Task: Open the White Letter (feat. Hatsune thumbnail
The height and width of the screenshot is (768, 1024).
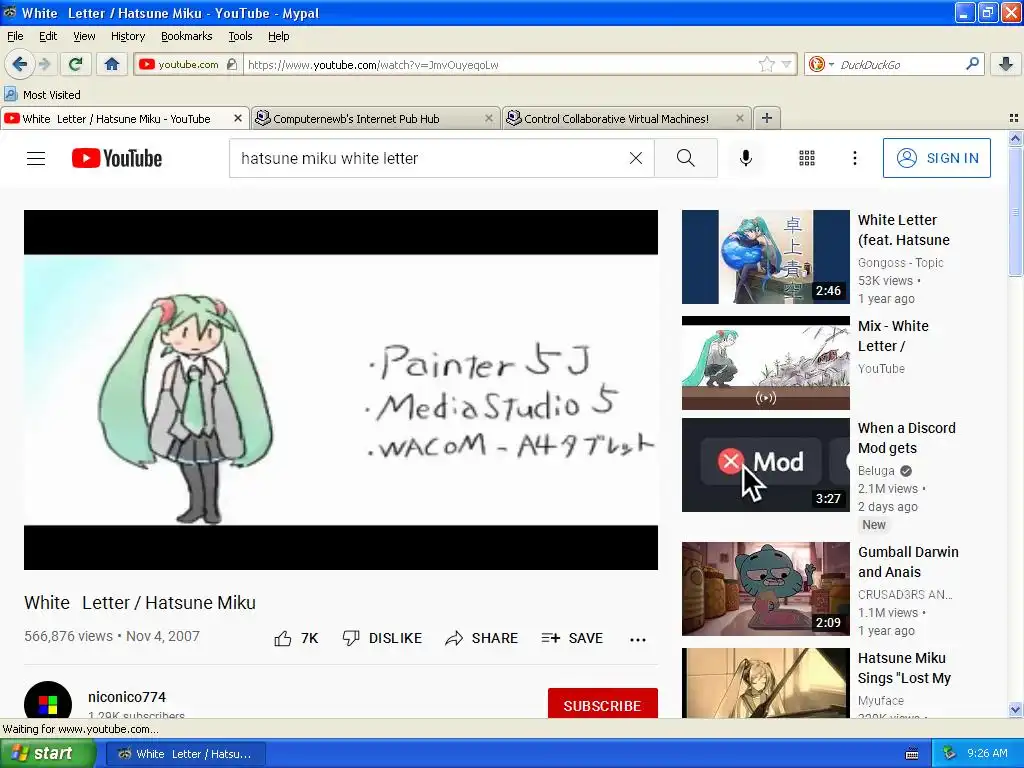Action: click(x=766, y=257)
